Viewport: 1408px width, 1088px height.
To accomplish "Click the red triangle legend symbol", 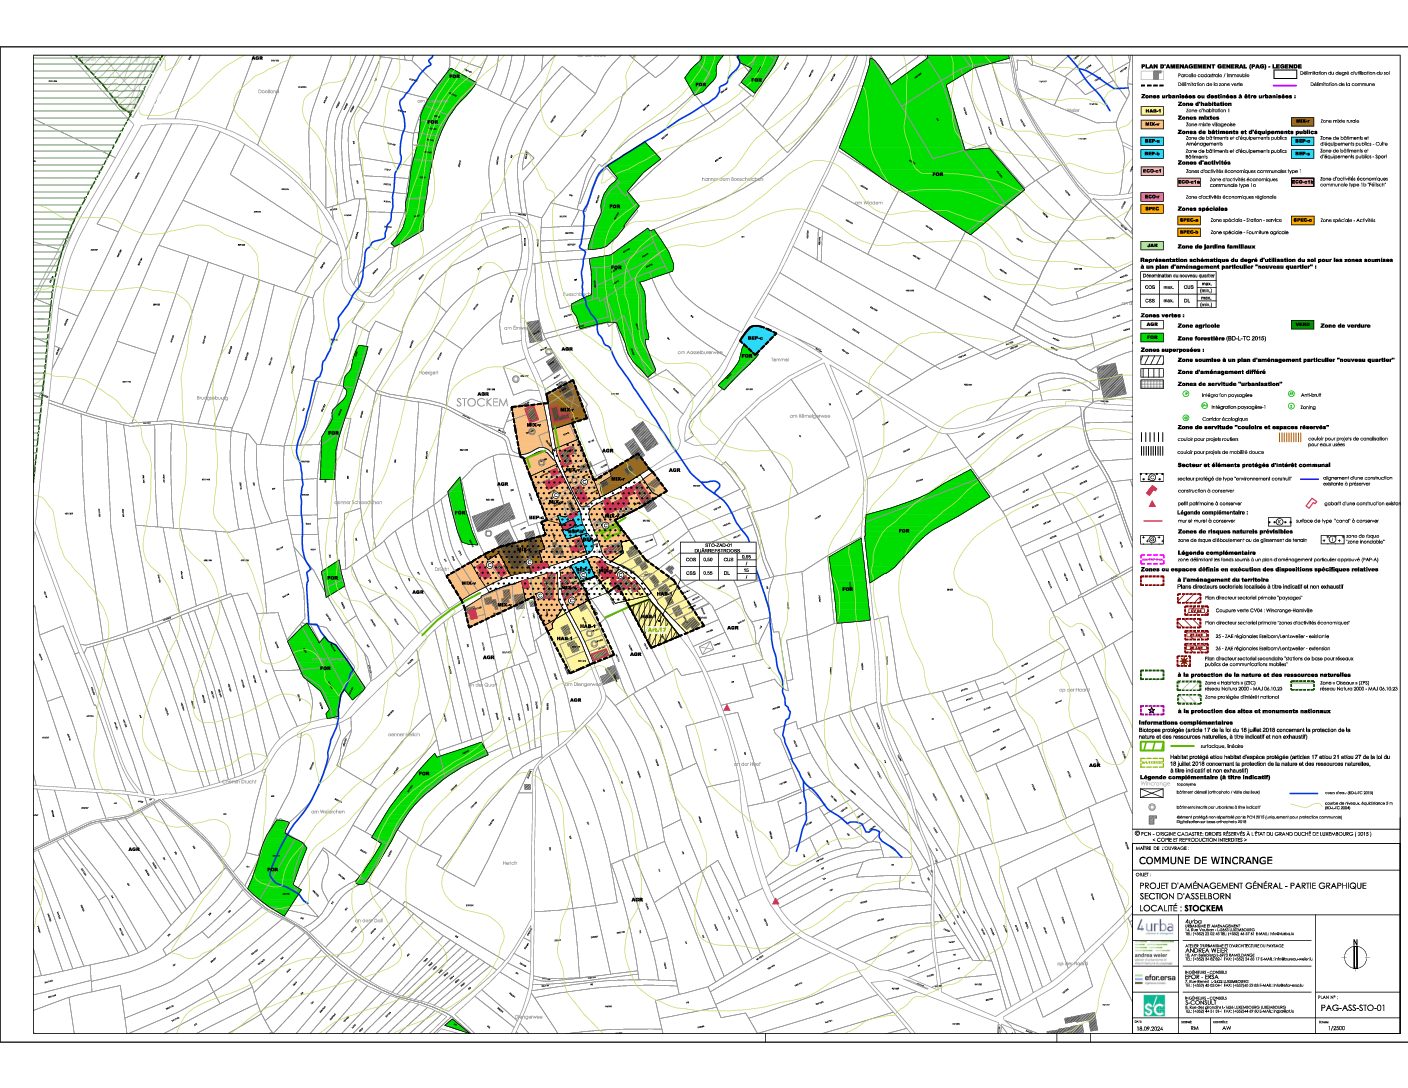I will 1152,503.
